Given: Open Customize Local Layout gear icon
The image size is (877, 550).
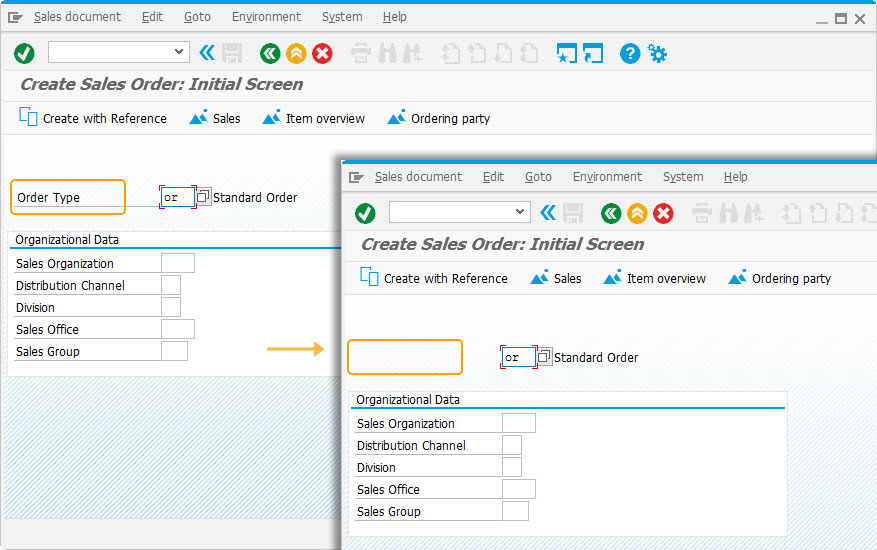Looking at the screenshot, I should click(657, 54).
